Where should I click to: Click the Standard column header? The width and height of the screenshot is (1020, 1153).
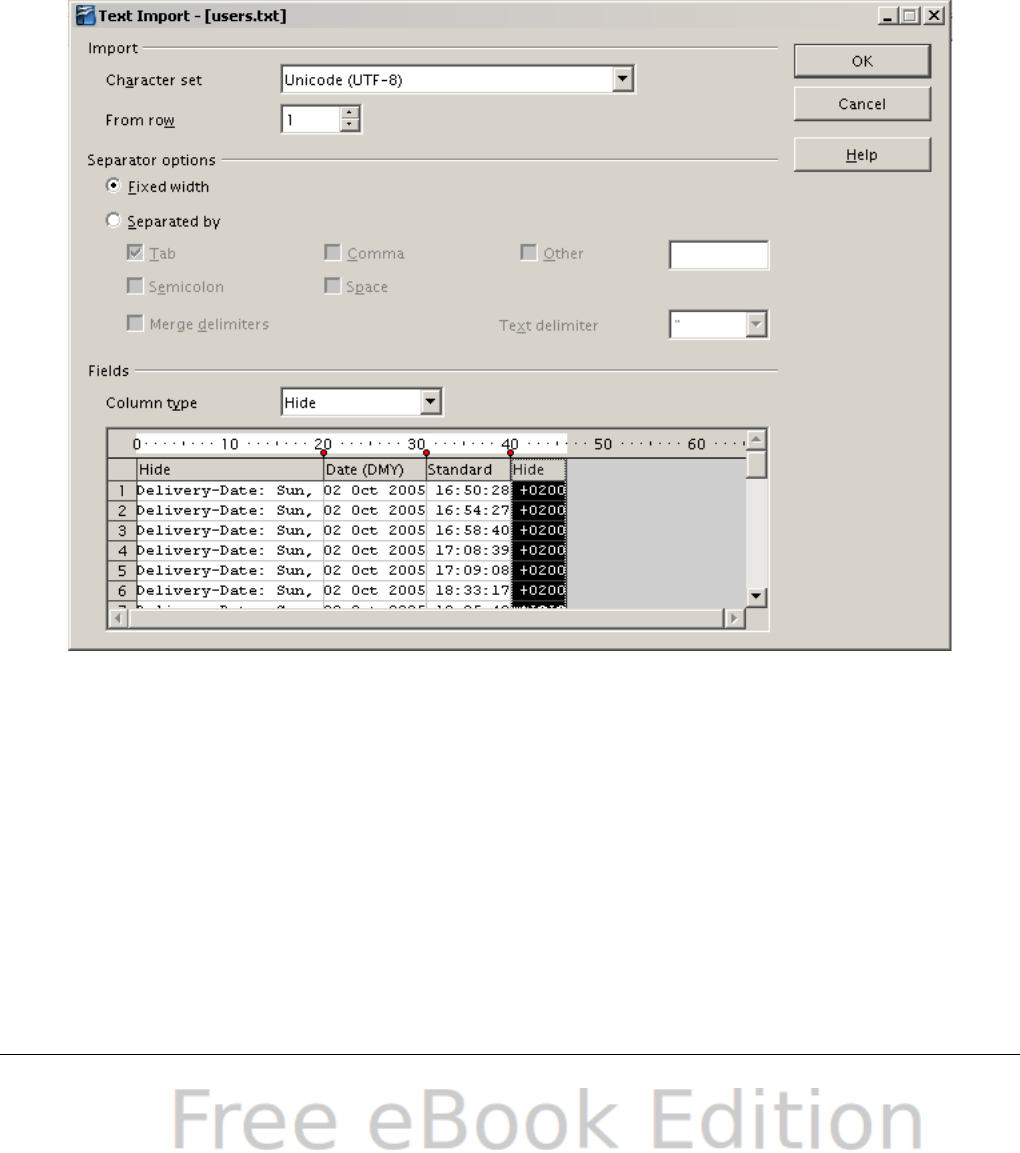click(x=468, y=469)
